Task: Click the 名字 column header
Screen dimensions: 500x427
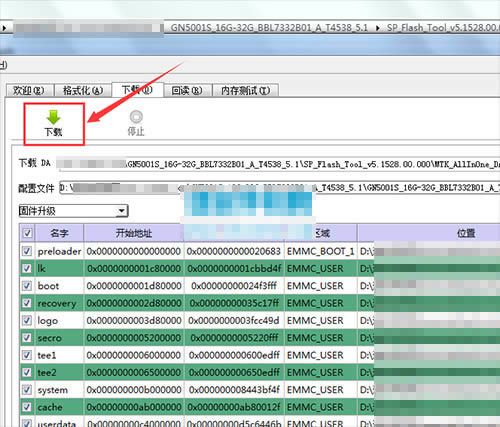Action: [59, 233]
